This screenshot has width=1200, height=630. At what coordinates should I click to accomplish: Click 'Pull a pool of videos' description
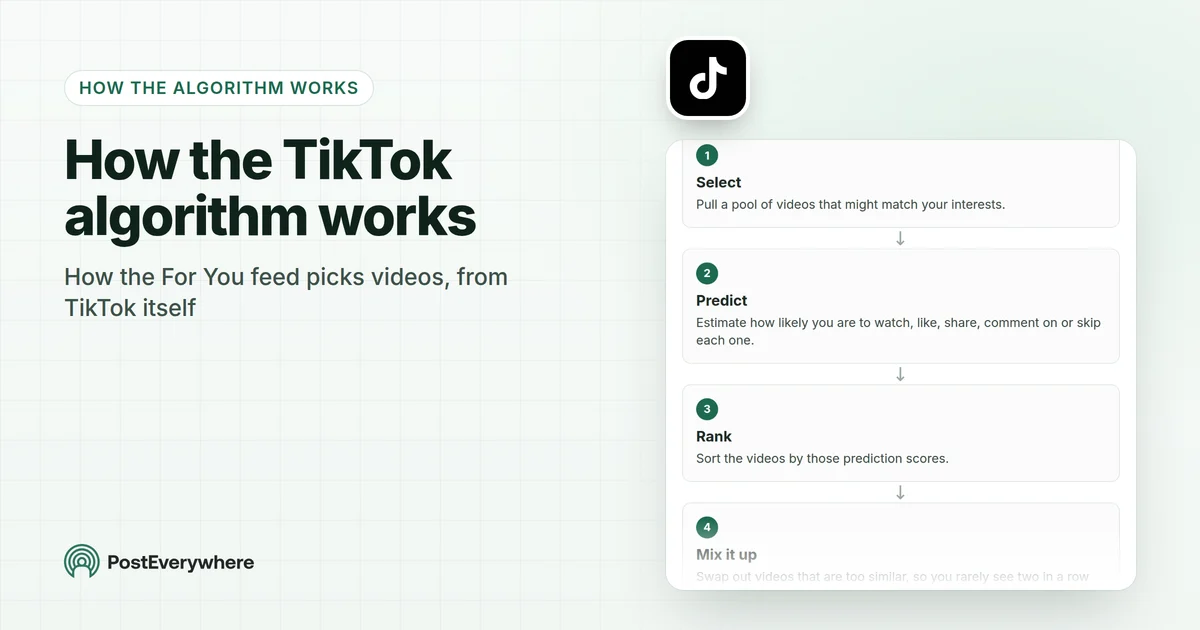[x=850, y=205]
